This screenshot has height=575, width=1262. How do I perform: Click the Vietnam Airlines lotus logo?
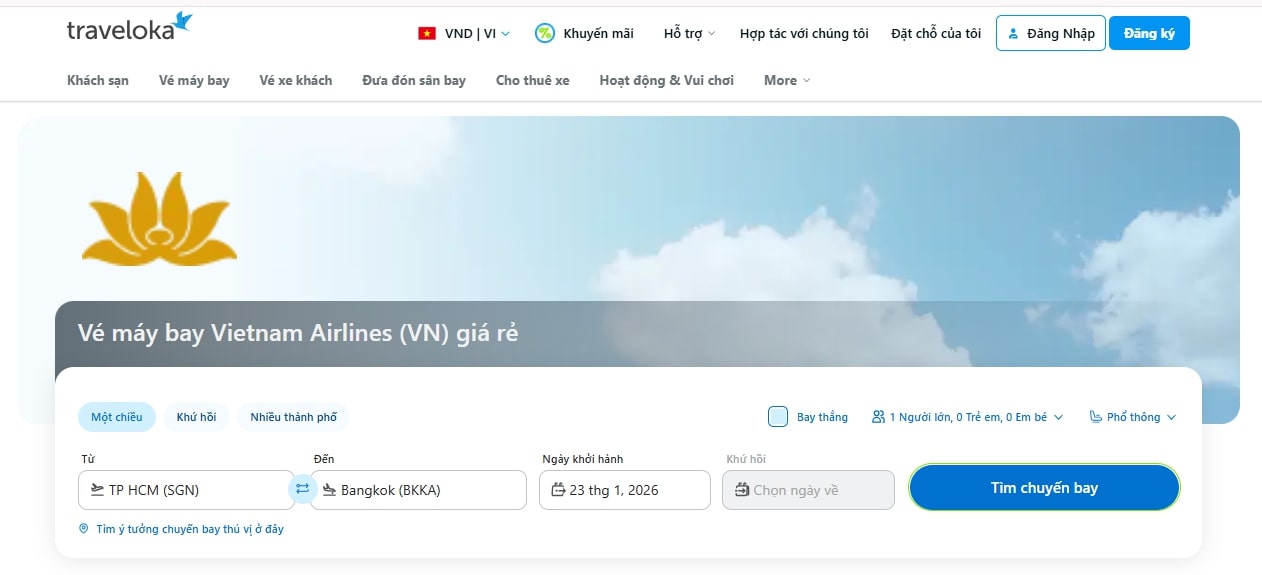pyautogui.click(x=159, y=220)
